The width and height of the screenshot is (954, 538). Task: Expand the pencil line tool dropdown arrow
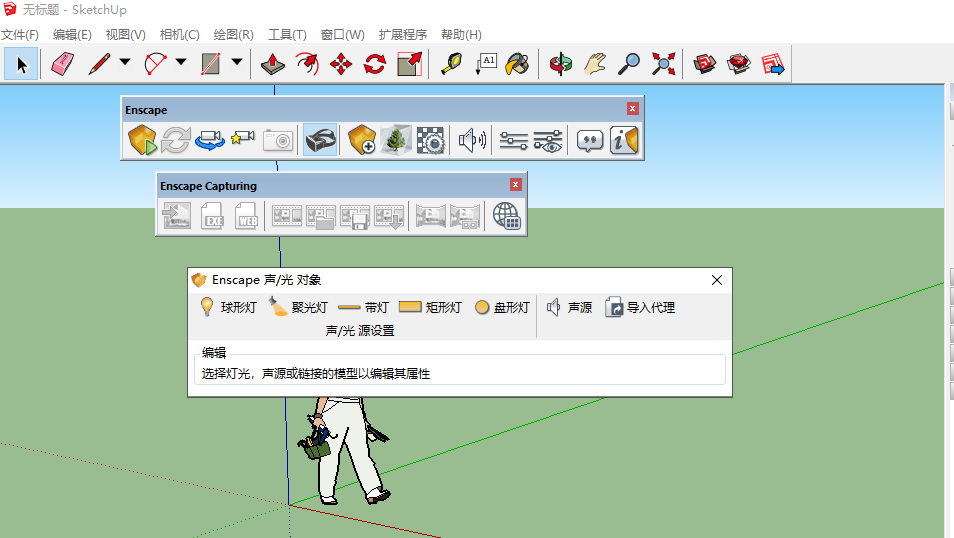coord(125,63)
